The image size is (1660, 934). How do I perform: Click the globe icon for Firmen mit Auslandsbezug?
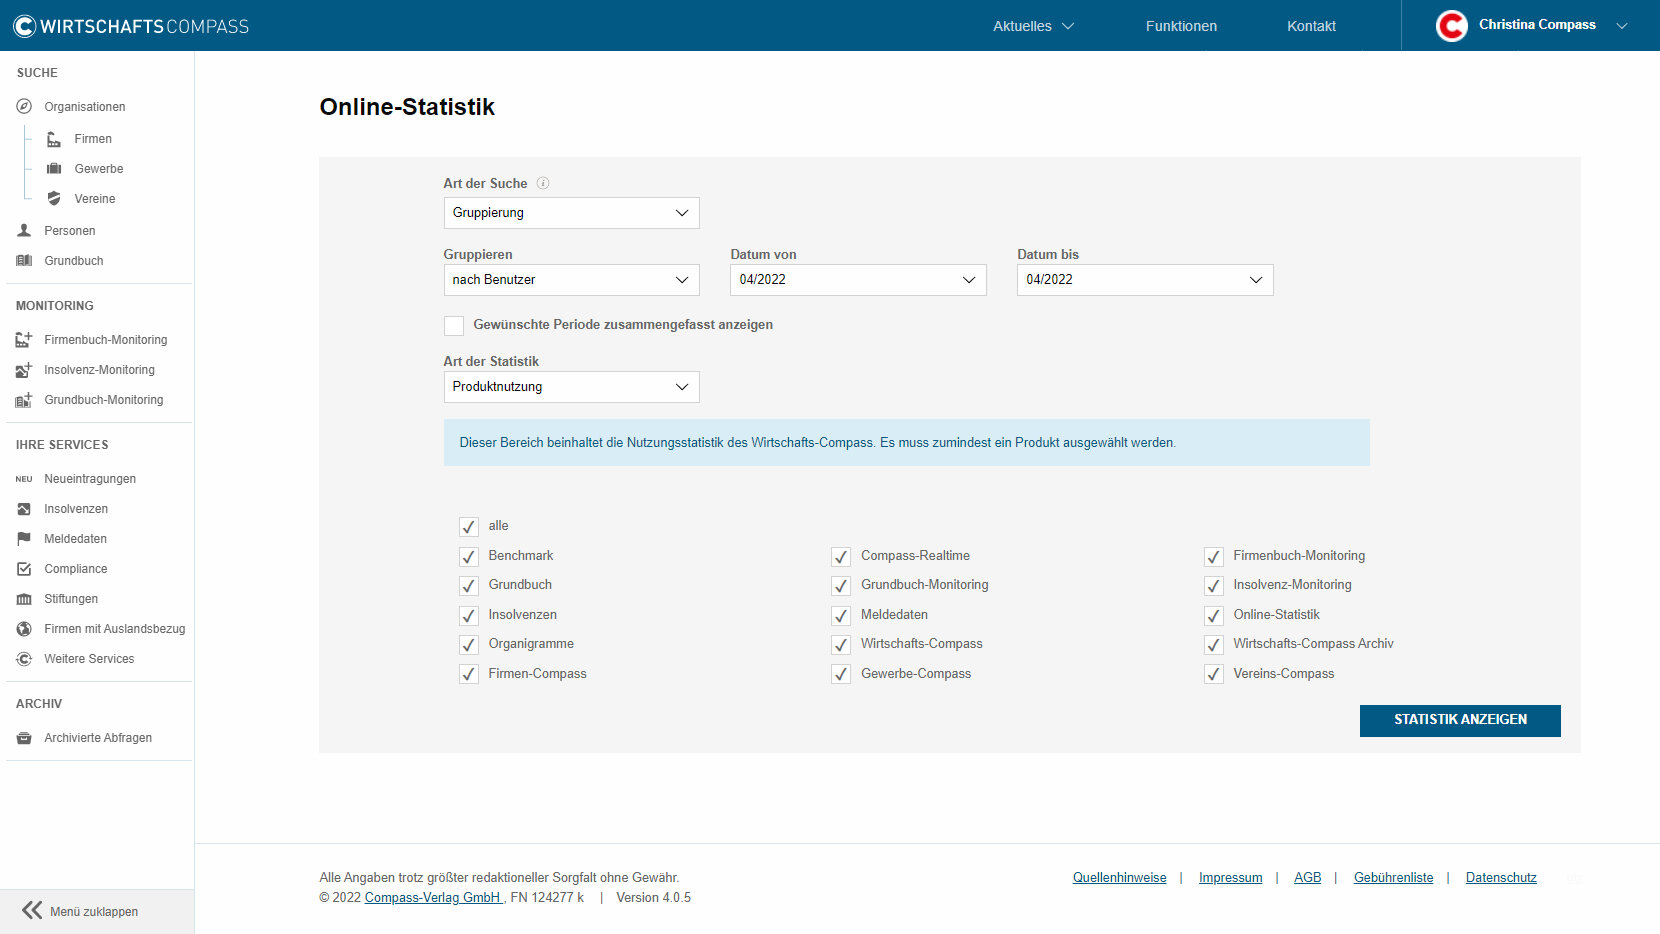pyautogui.click(x=24, y=629)
